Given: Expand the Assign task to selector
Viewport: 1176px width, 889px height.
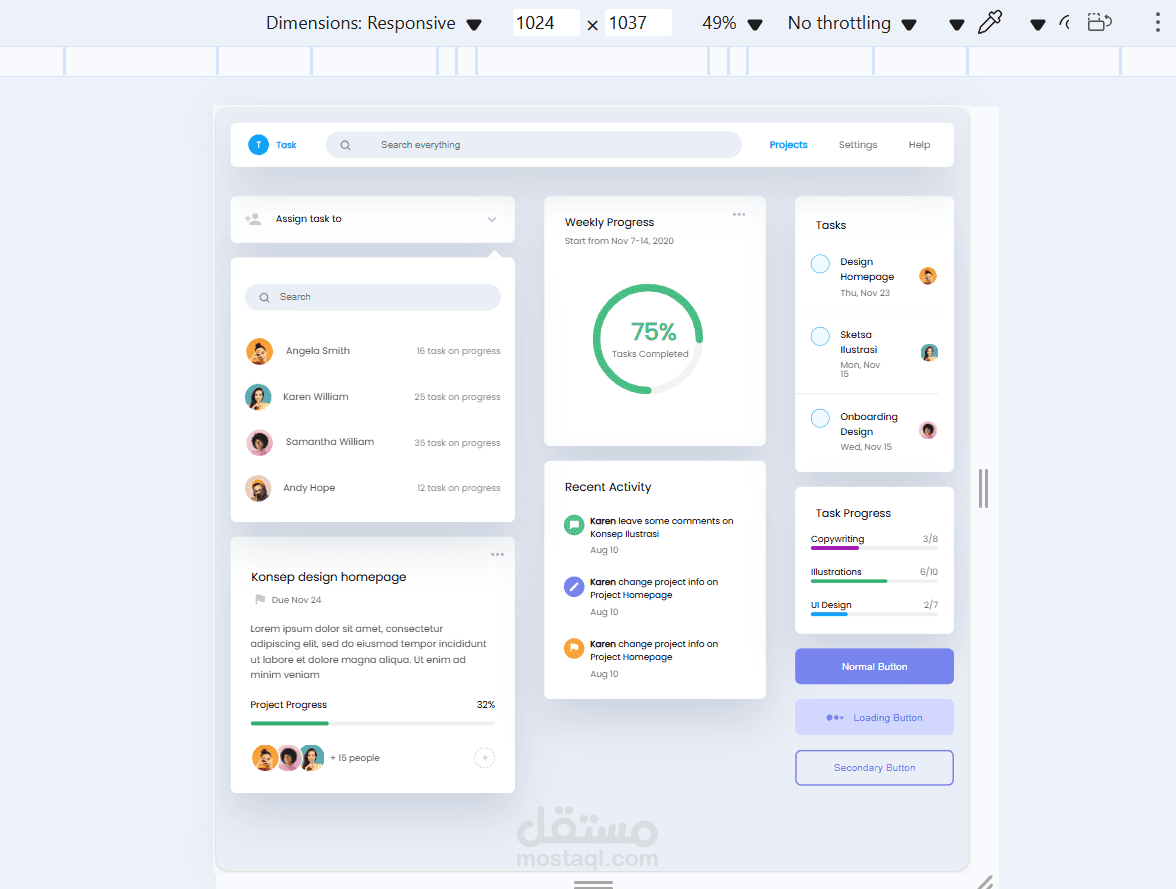Looking at the screenshot, I should pos(491,219).
